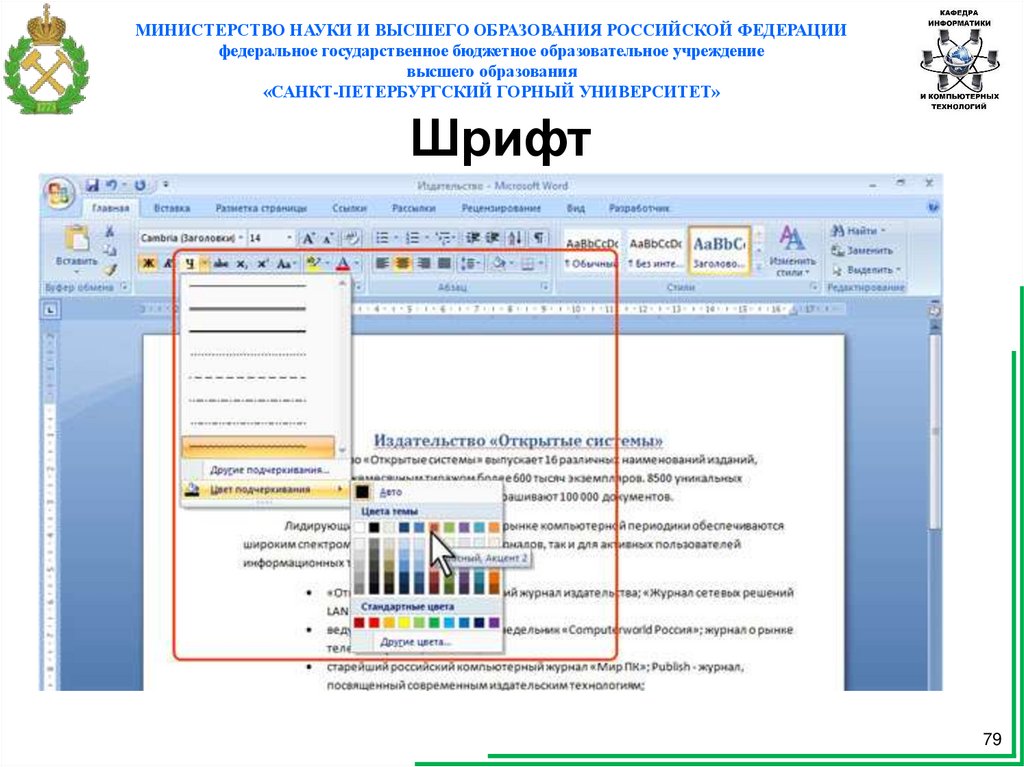This screenshot has height=767, width=1024.
Task: Save the document from quick access toolbar
Action: coord(92,186)
